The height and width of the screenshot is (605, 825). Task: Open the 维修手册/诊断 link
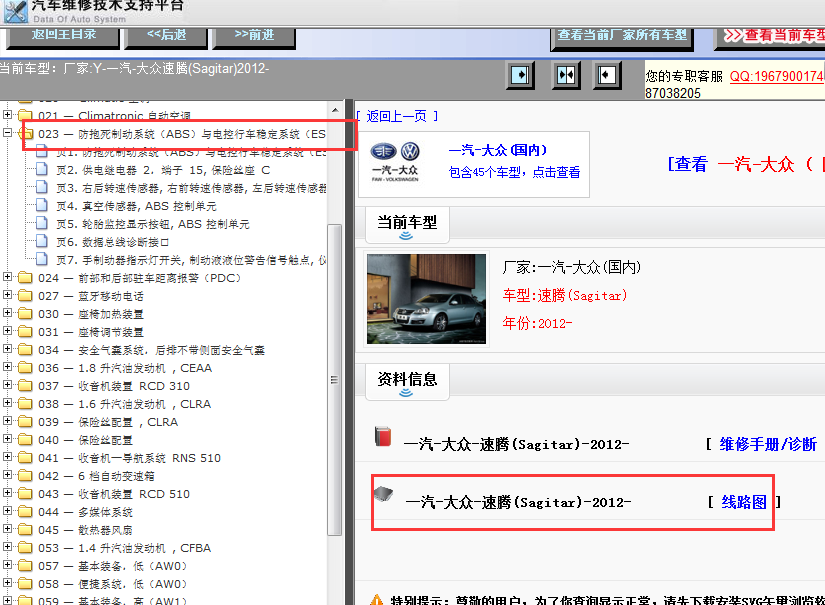click(768, 444)
